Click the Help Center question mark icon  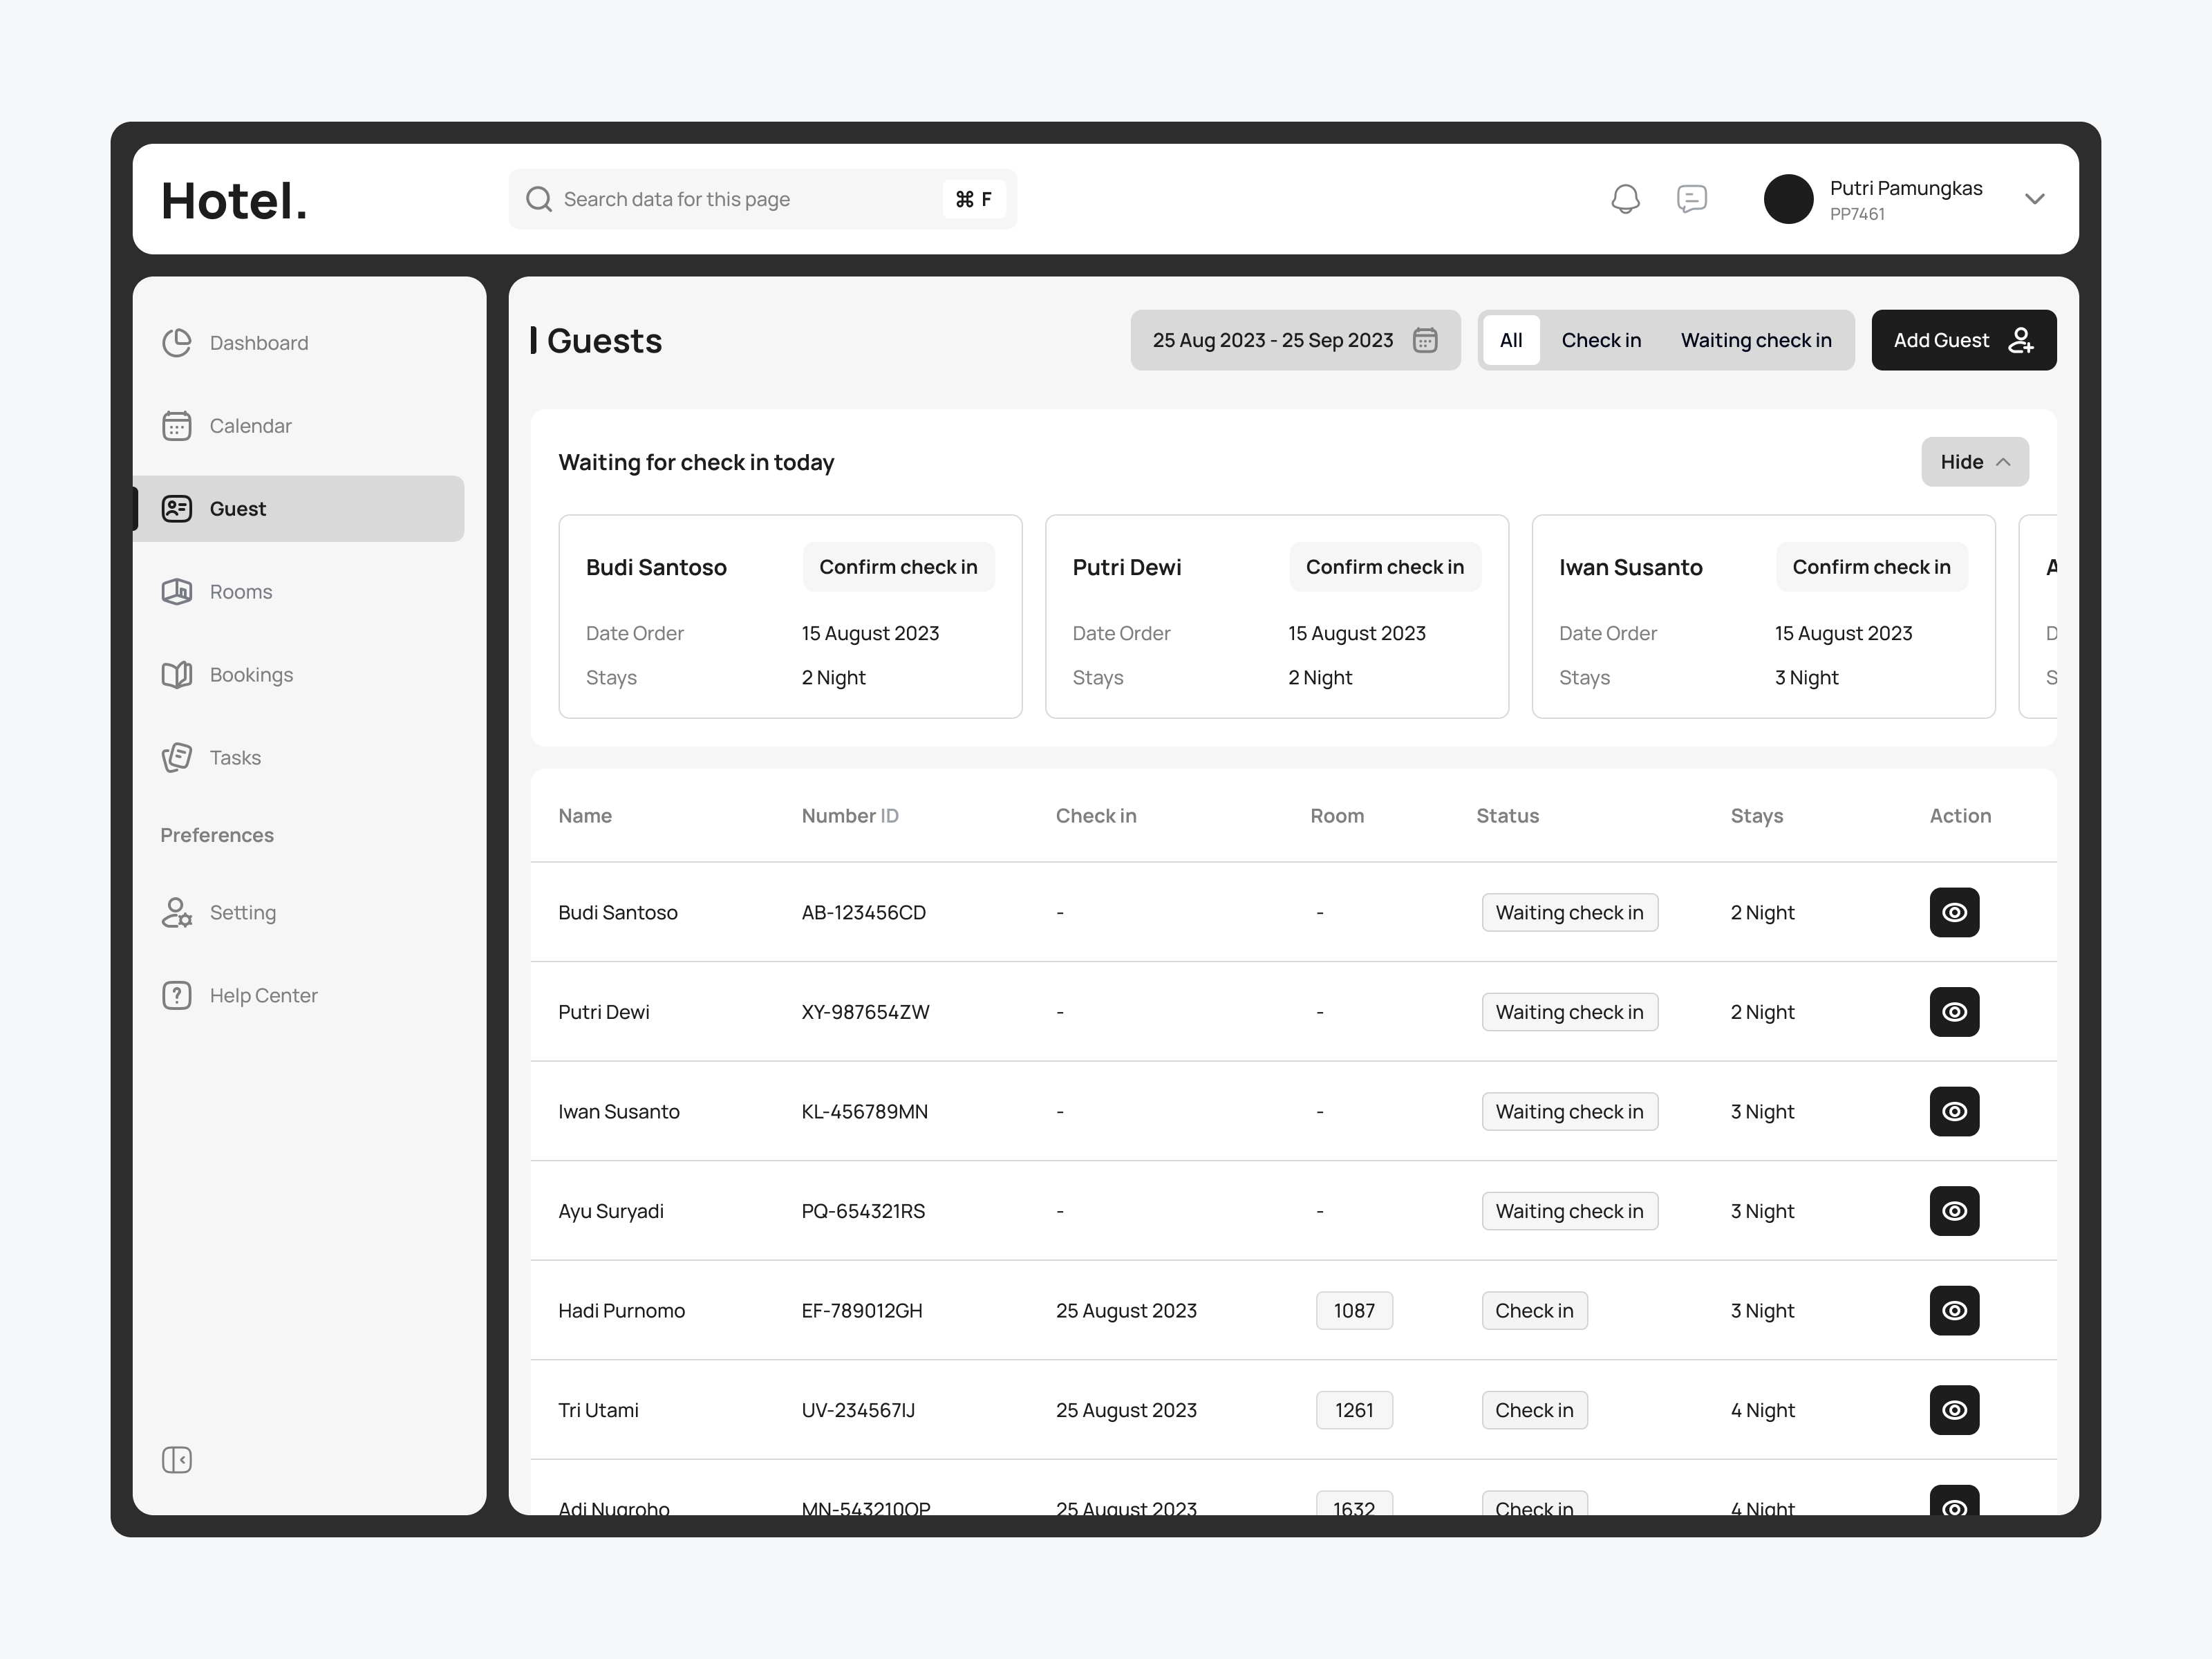click(177, 995)
